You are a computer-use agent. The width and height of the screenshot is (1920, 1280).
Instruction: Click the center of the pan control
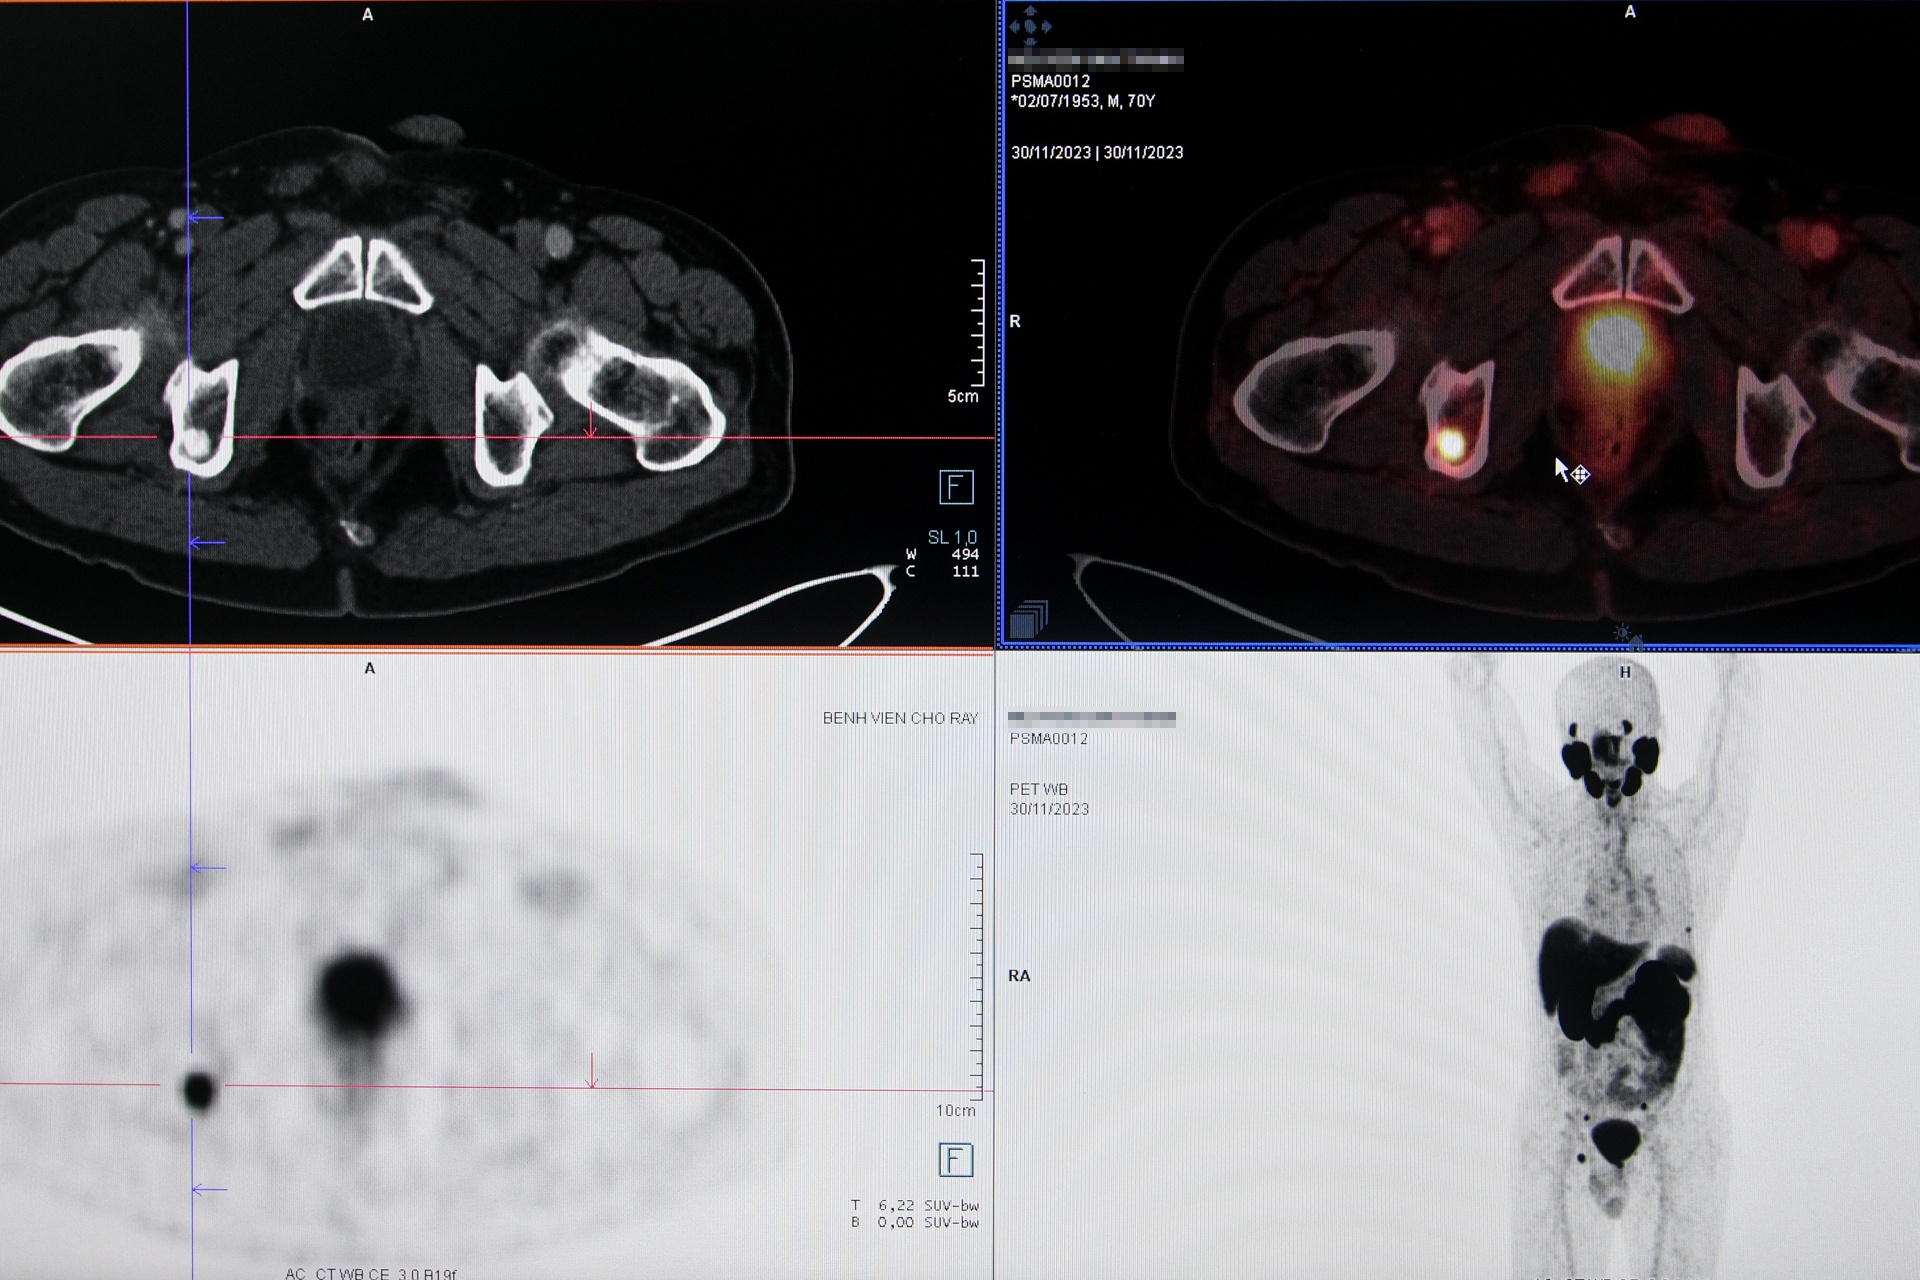click(x=1031, y=27)
